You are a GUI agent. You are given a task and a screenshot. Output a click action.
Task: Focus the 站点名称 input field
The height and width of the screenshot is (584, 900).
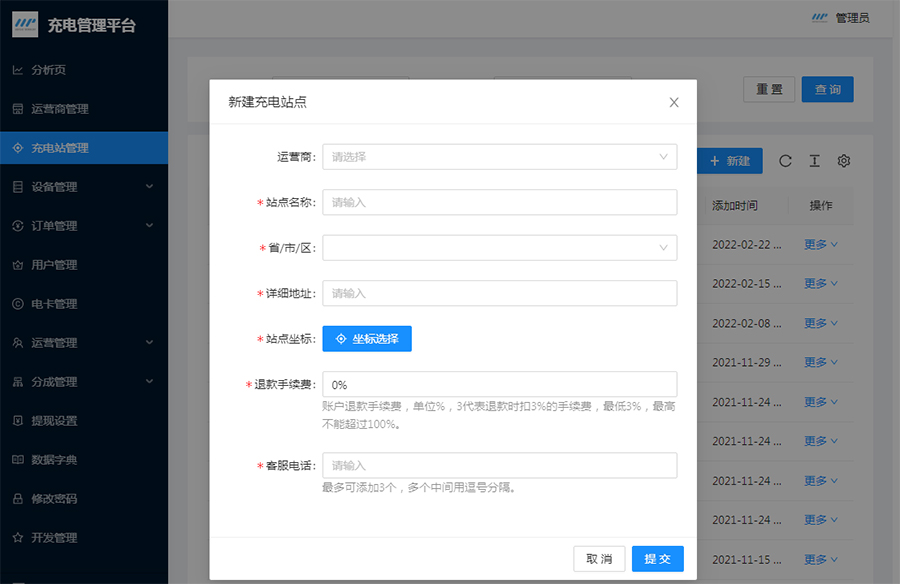pos(499,202)
